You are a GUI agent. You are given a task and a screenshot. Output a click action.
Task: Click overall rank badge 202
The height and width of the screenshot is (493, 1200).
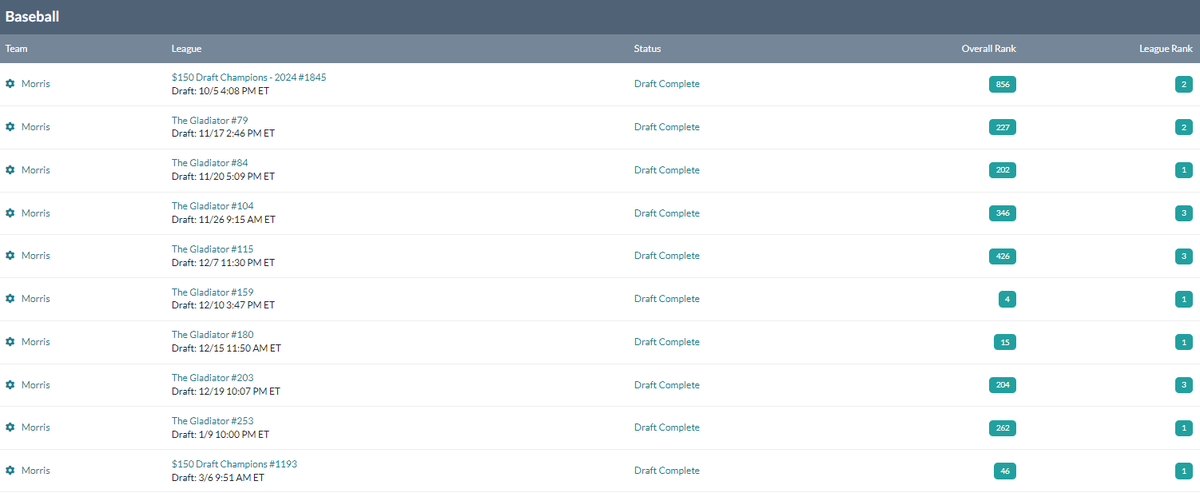click(x=1002, y=171)
